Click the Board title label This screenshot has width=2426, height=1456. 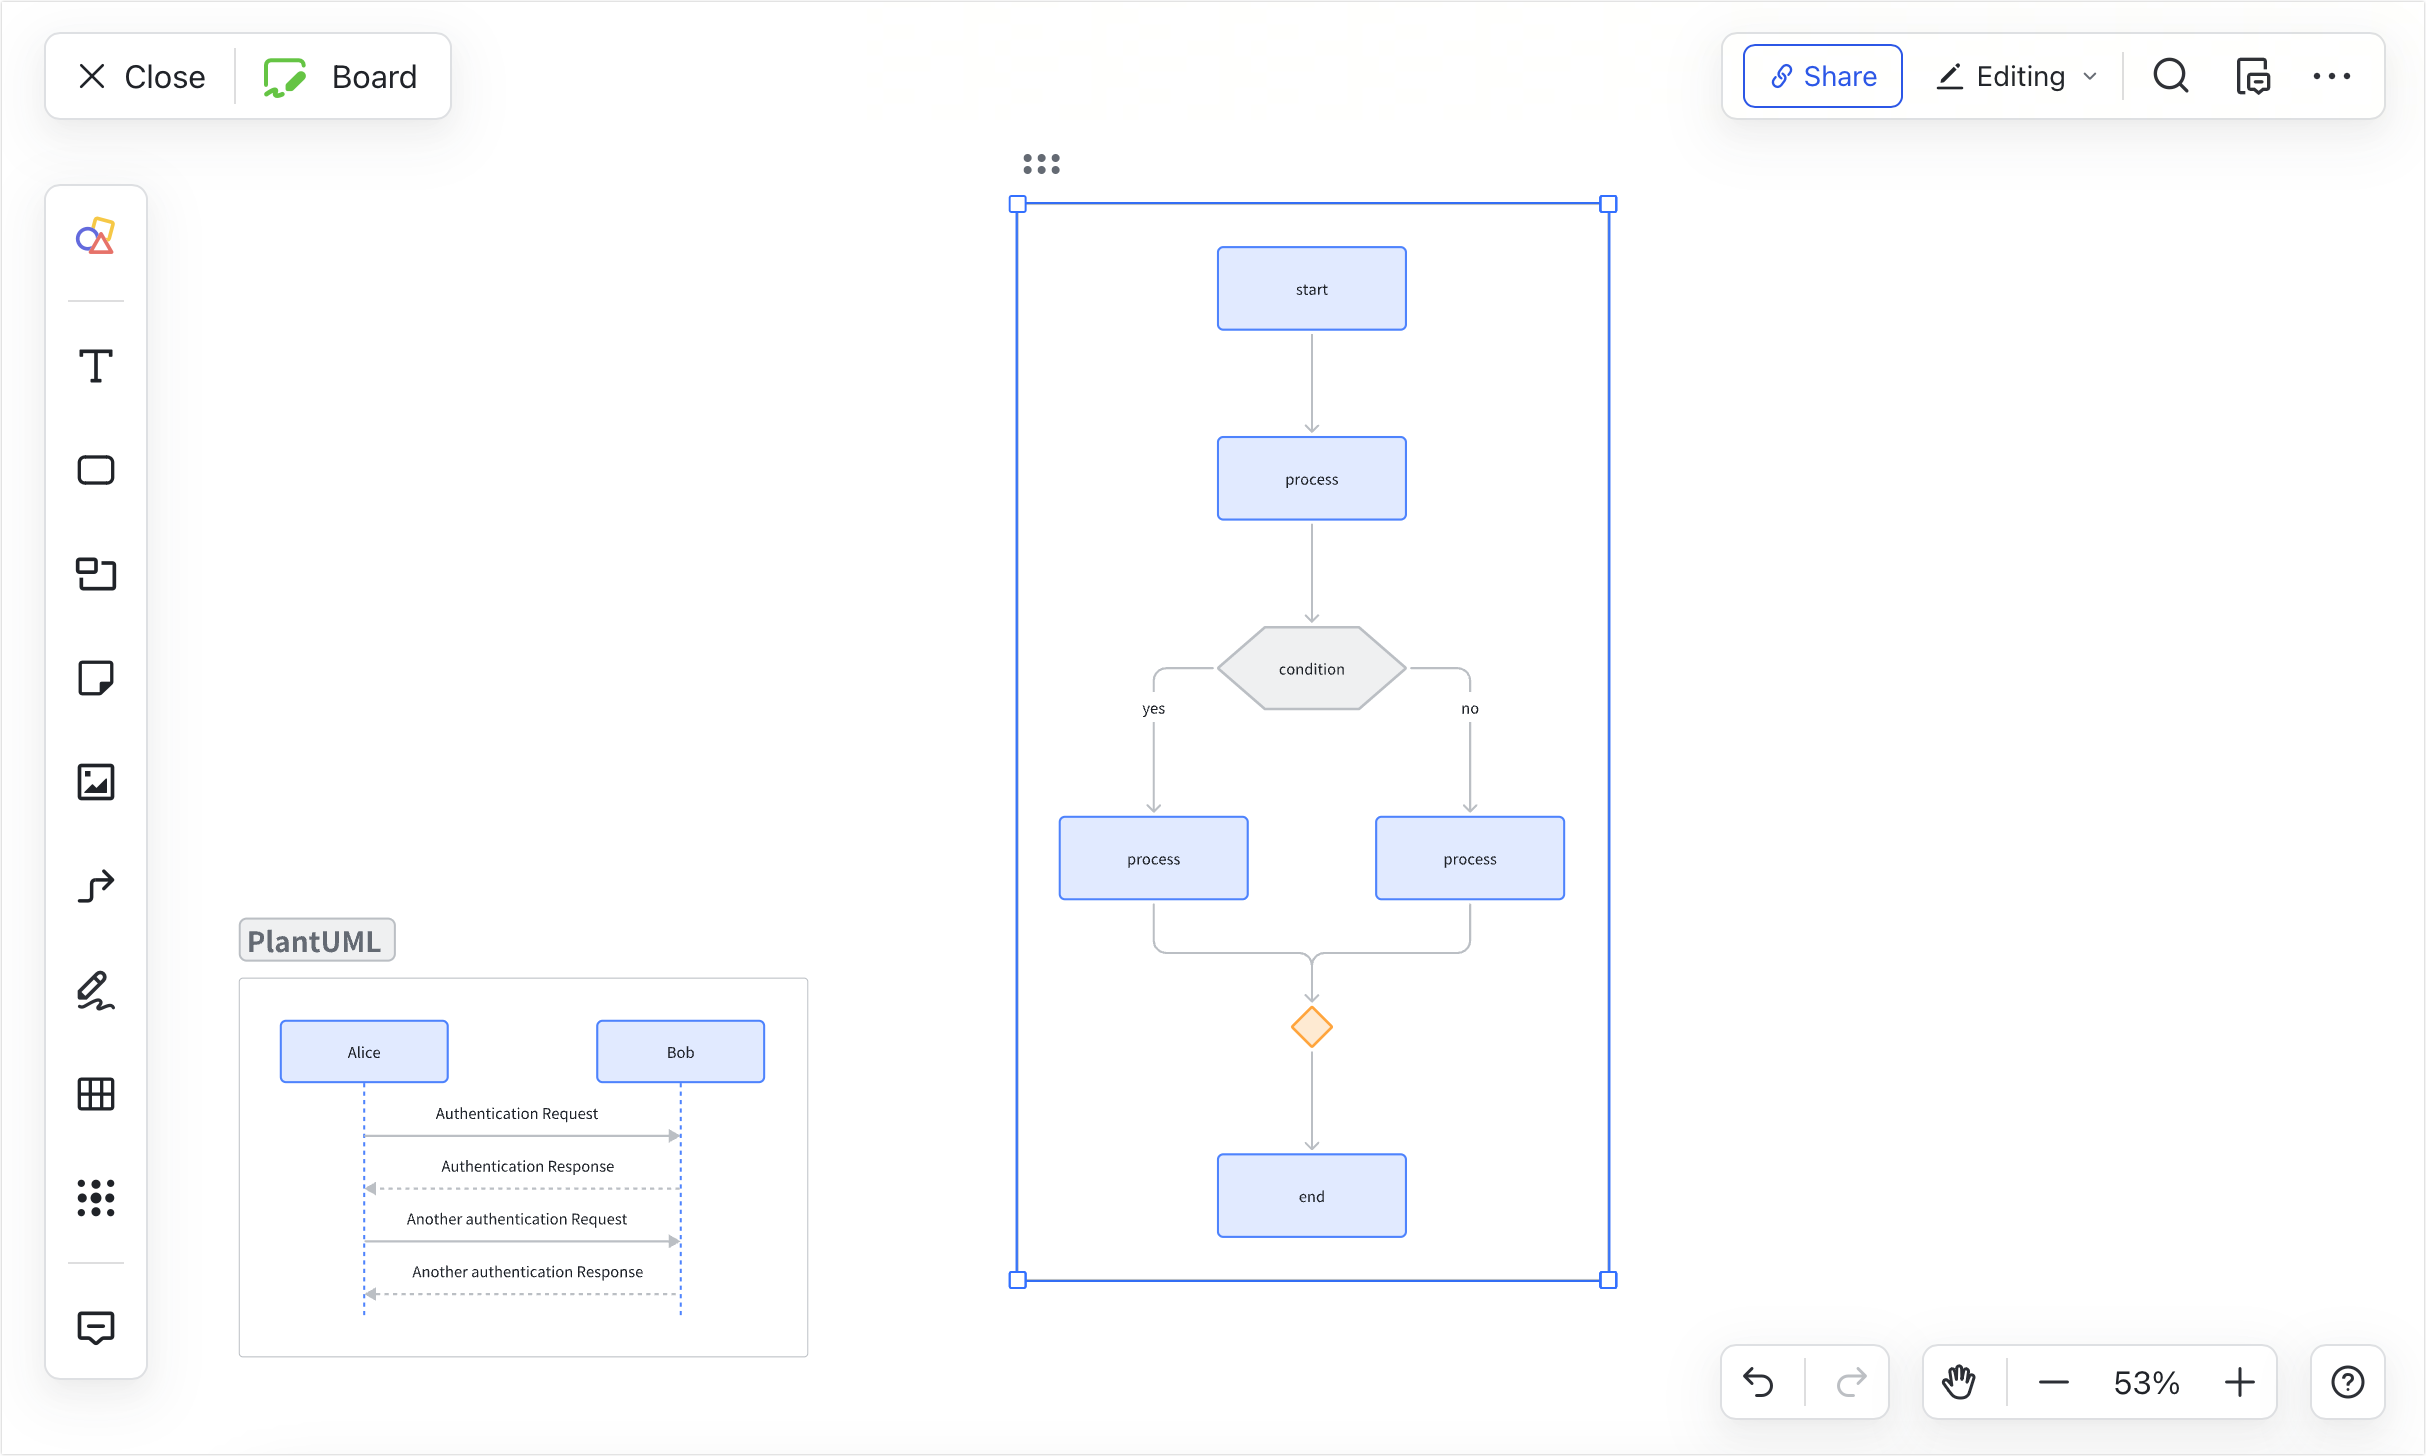pos(374,76)
